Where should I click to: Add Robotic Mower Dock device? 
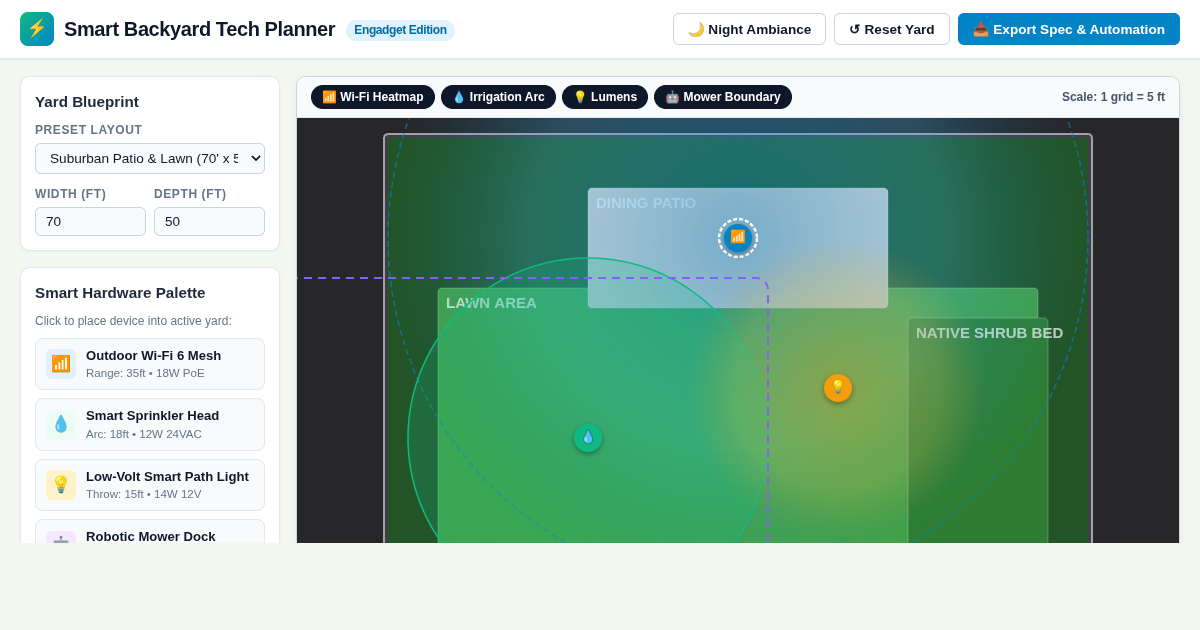[x=150, y=532]
